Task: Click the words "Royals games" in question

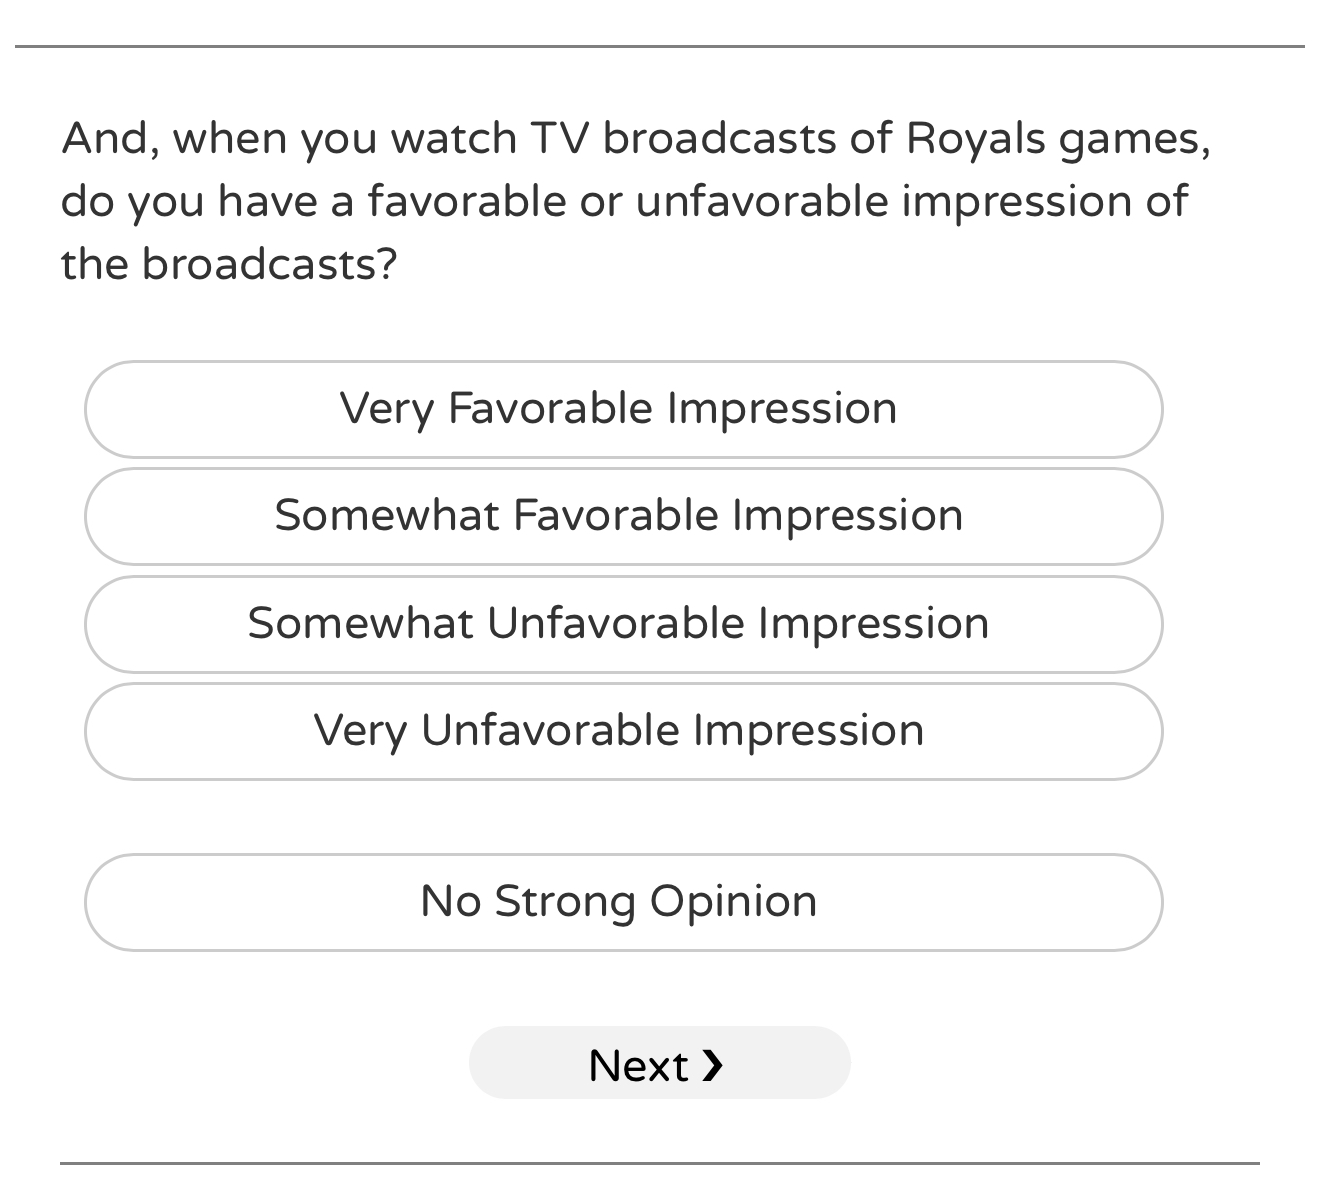Action: (x=1057, y=139)
